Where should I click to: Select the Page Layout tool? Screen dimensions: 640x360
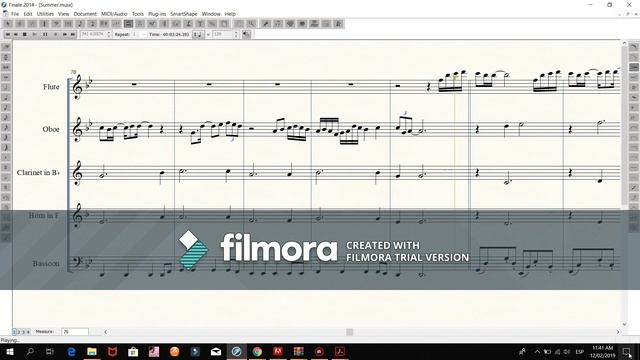click(224, 24)
